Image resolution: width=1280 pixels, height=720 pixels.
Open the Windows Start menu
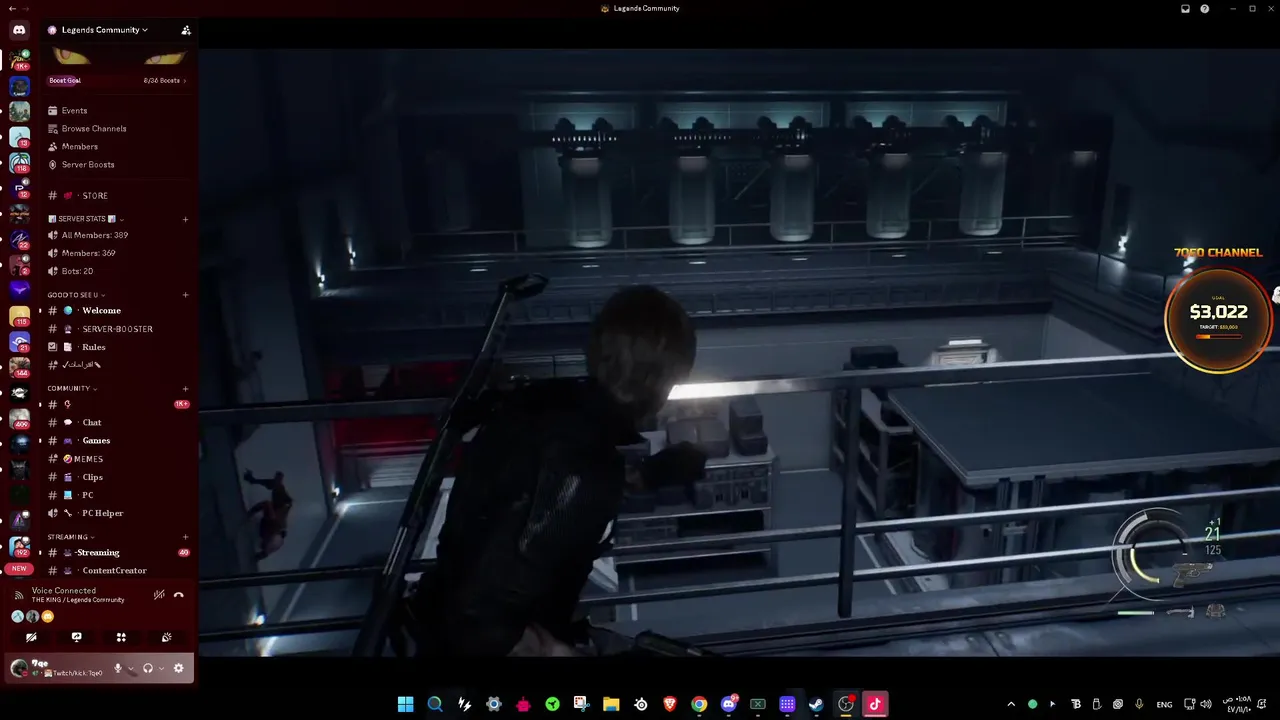coord(405,704)
